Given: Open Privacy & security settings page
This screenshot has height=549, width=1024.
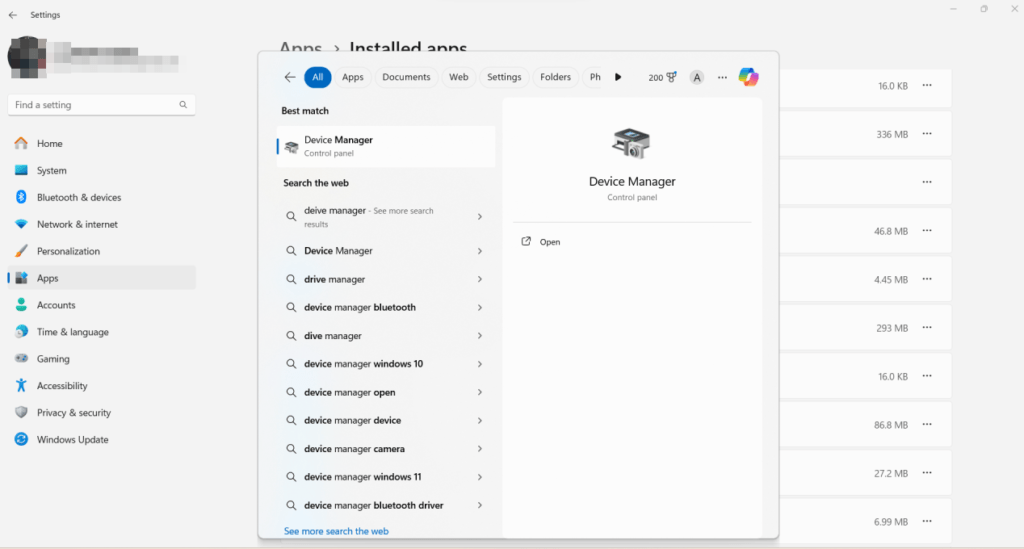Looking at the screenshot, I should pyautogui.click(x=73, y=412).
